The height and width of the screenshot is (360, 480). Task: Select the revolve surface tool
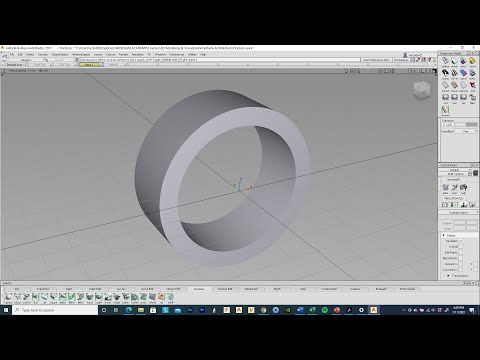(26, 297)
